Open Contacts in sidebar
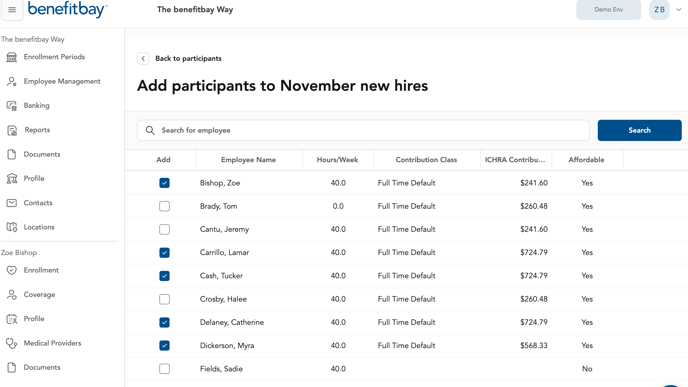Screen dimensions: 688x387 (x=38, y=203)
